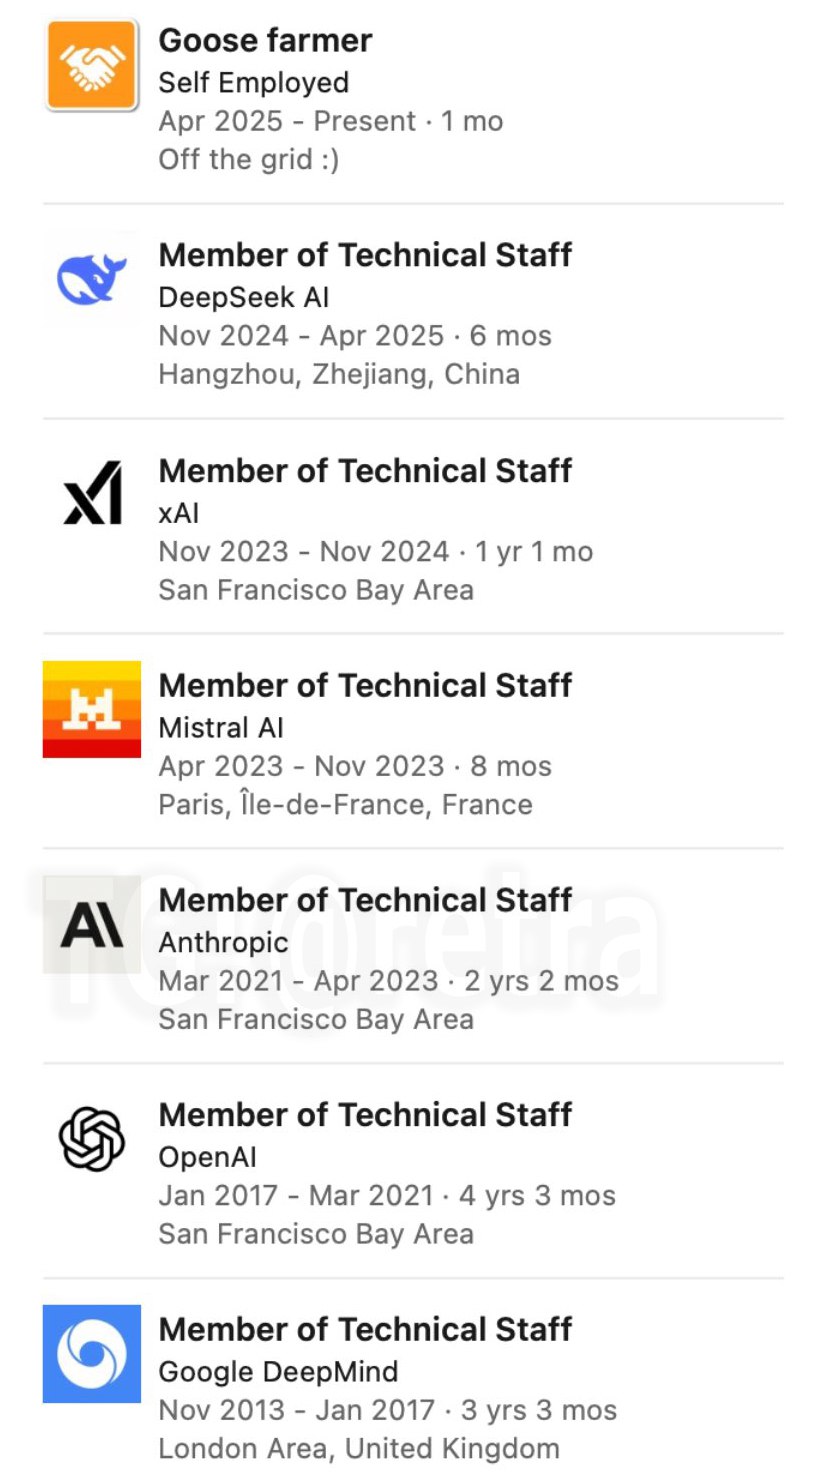Click the Paris, Île-de-France, France location
Screen dimensions: 819x1479
345,805
